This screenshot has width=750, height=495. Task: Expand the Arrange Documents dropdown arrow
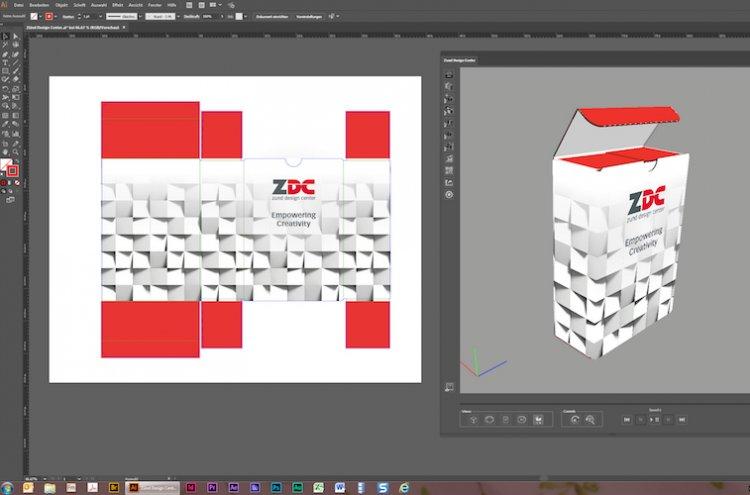[220, 5]
